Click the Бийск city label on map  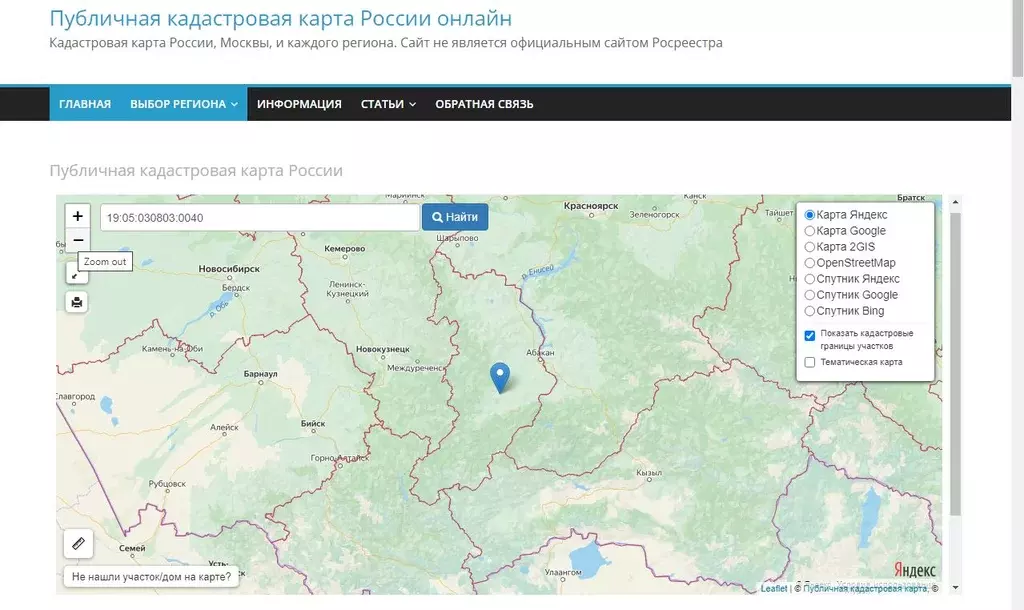click(313, 424)
